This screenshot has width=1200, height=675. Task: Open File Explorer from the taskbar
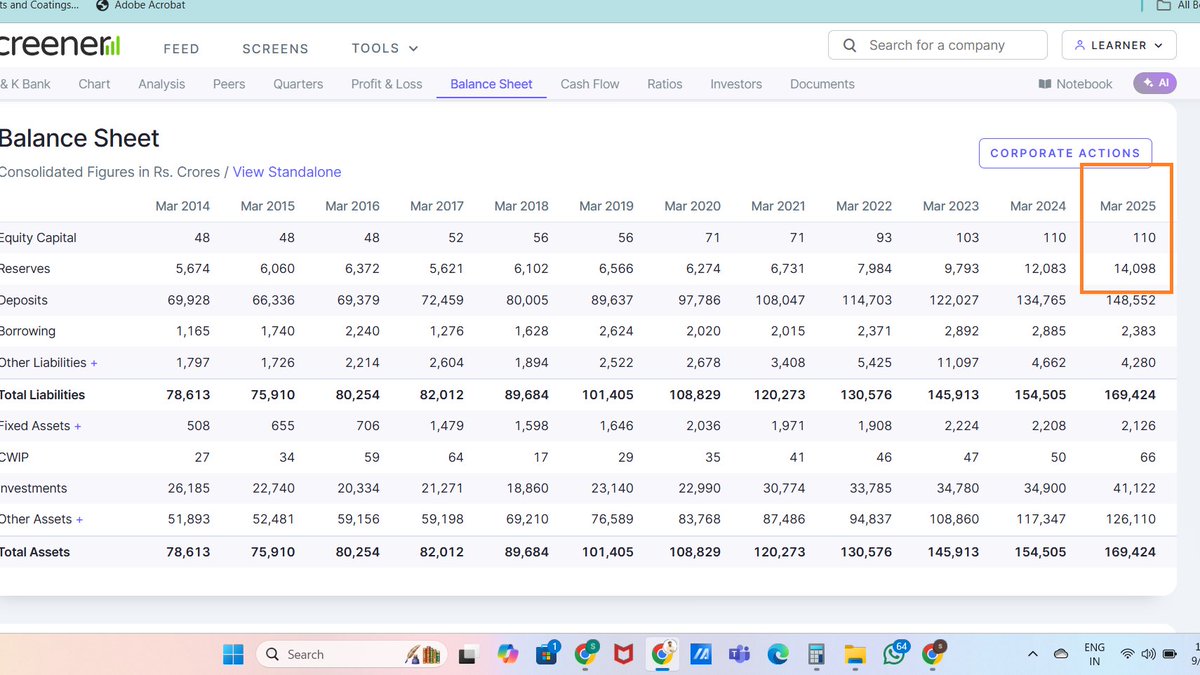coord(855,654)
